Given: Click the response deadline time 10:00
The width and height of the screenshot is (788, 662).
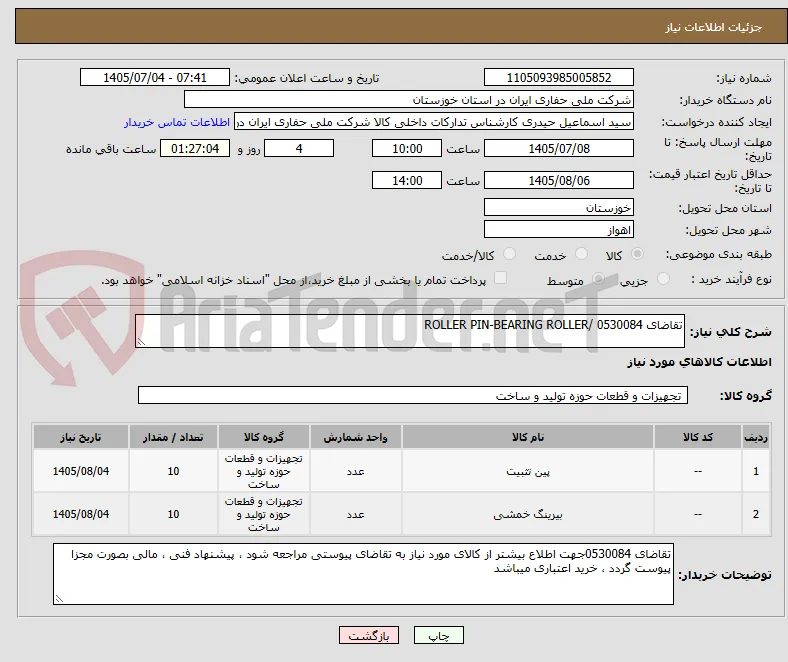Looking at the screenshot, I should (407, 148).
